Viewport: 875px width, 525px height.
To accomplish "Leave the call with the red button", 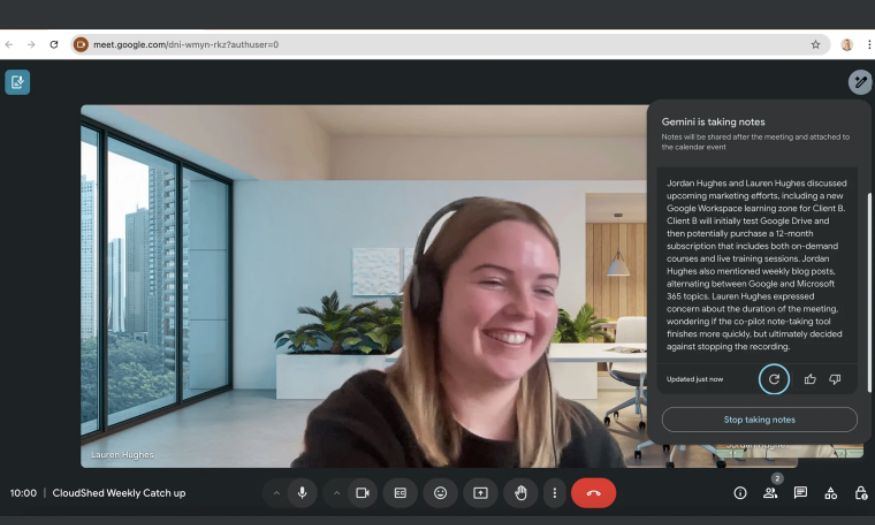I will 594,493.
